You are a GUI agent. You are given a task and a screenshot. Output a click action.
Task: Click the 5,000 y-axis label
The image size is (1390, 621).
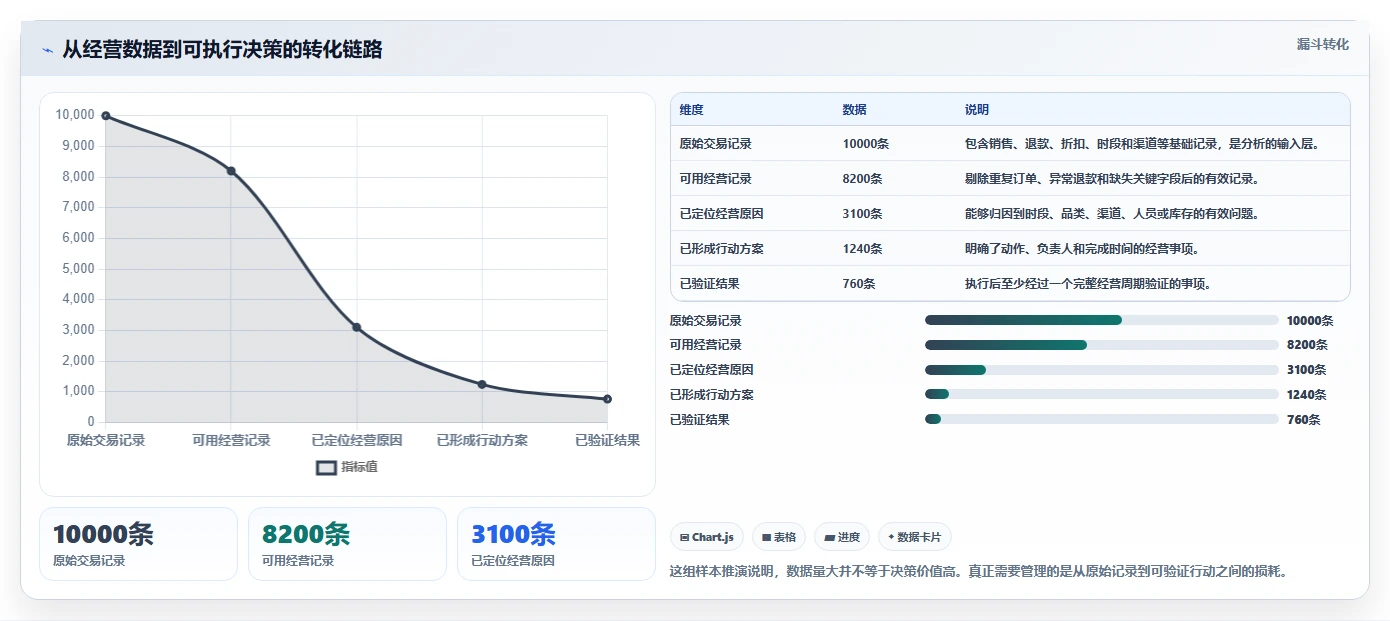click(78, 269)
